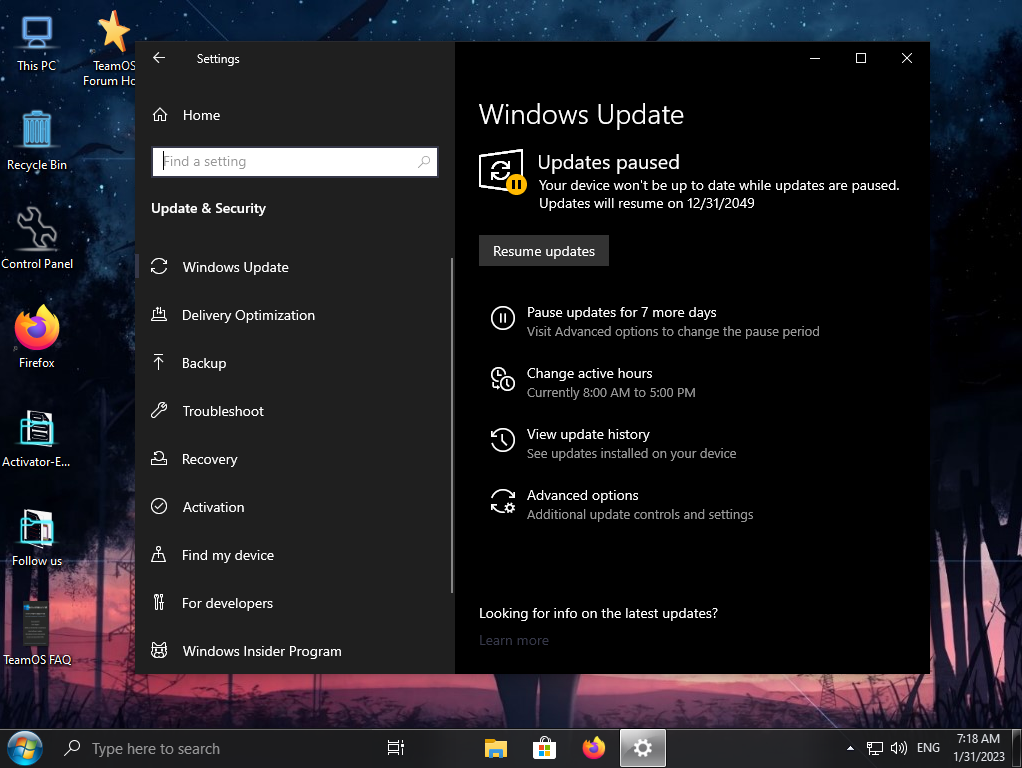
Task: Open Delivery Optimization settings
Action: coord(293,316)
